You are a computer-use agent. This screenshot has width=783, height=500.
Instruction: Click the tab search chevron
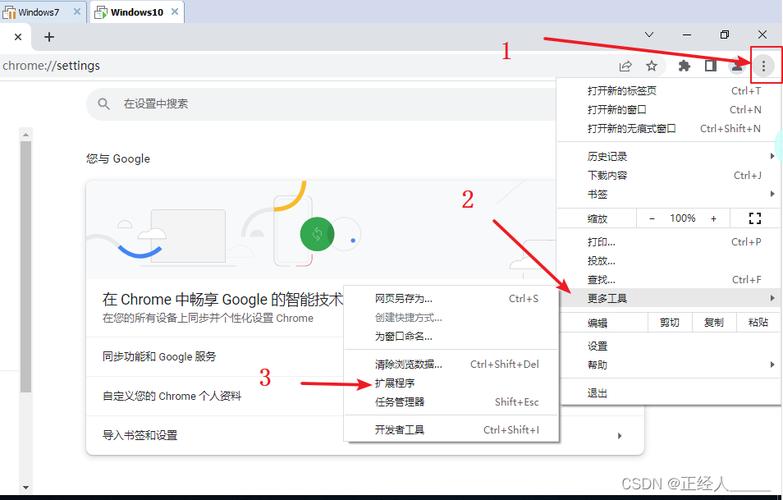pos(649,34)
